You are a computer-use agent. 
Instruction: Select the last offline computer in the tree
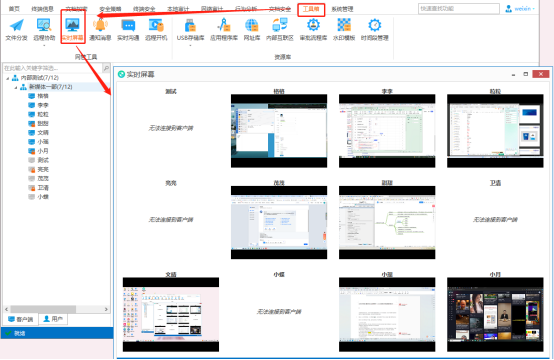click(39, 197)
